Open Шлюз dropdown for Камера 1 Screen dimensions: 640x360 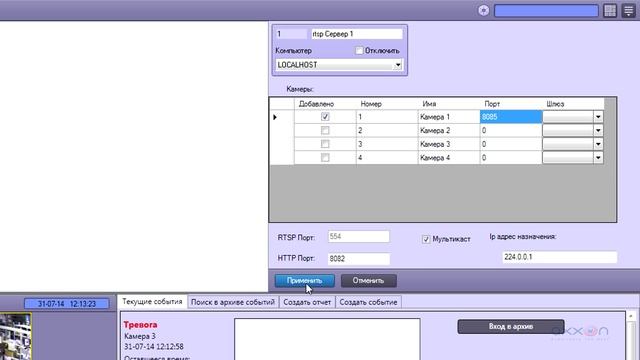point(598,117)
